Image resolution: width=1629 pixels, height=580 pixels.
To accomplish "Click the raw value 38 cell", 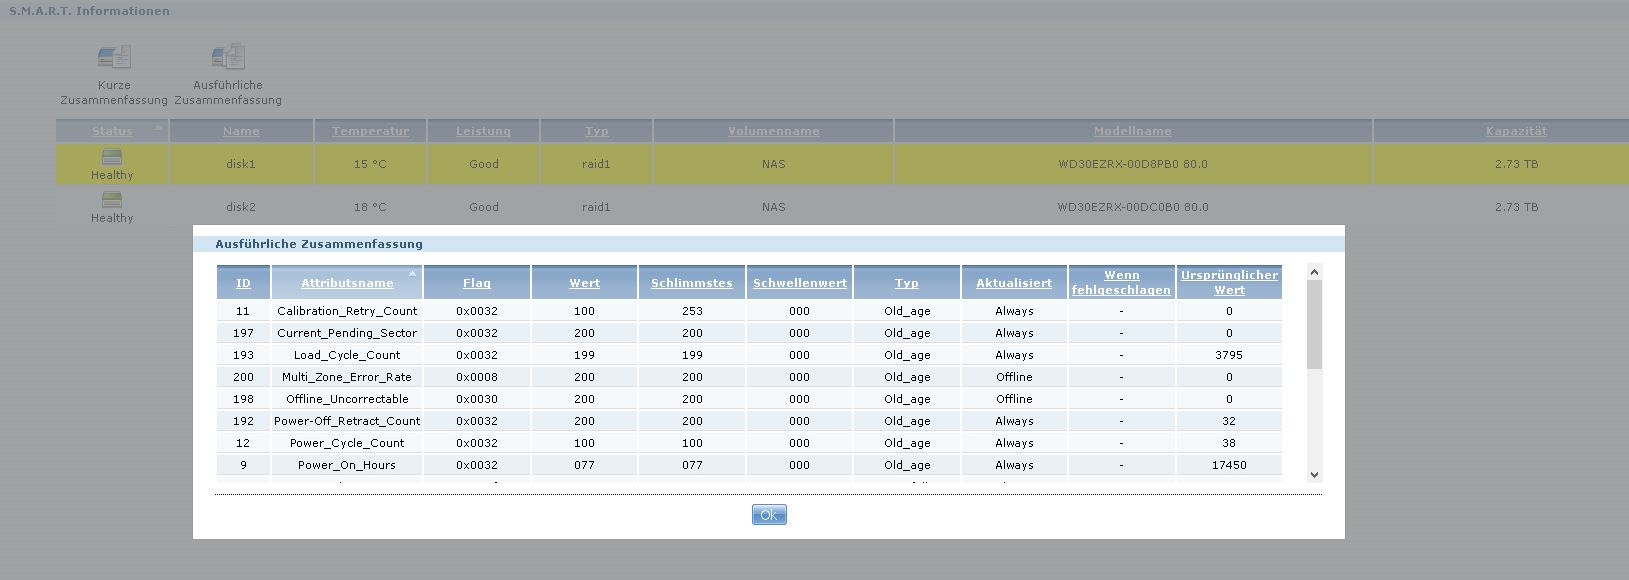I will (1229, 443).
